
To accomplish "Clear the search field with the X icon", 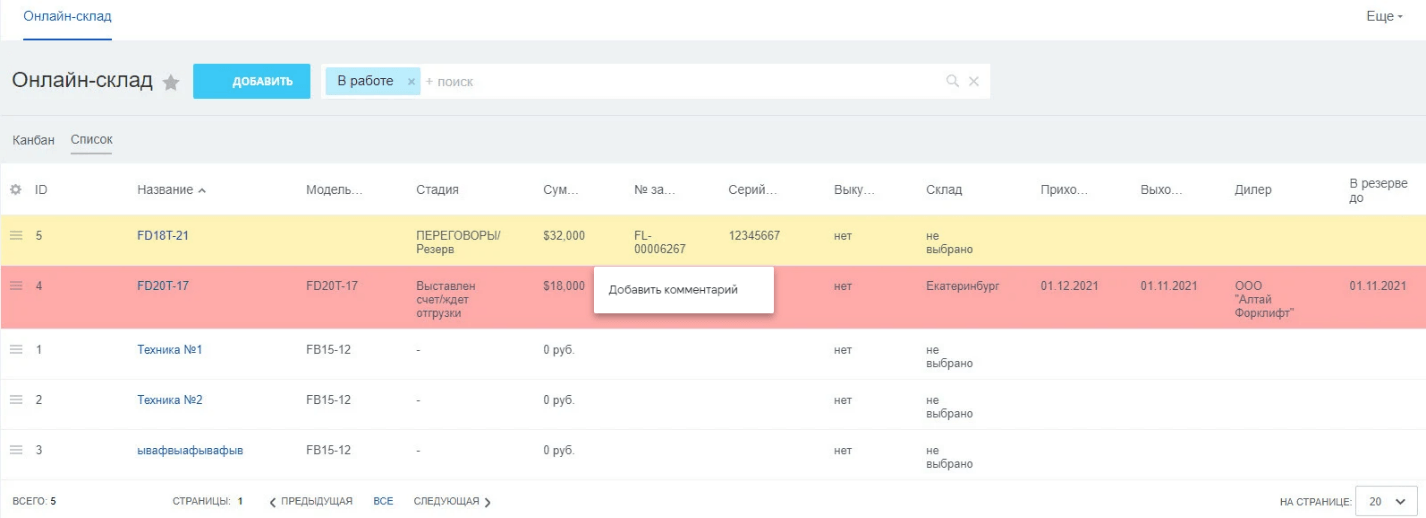I will click(x=974, y=81).
